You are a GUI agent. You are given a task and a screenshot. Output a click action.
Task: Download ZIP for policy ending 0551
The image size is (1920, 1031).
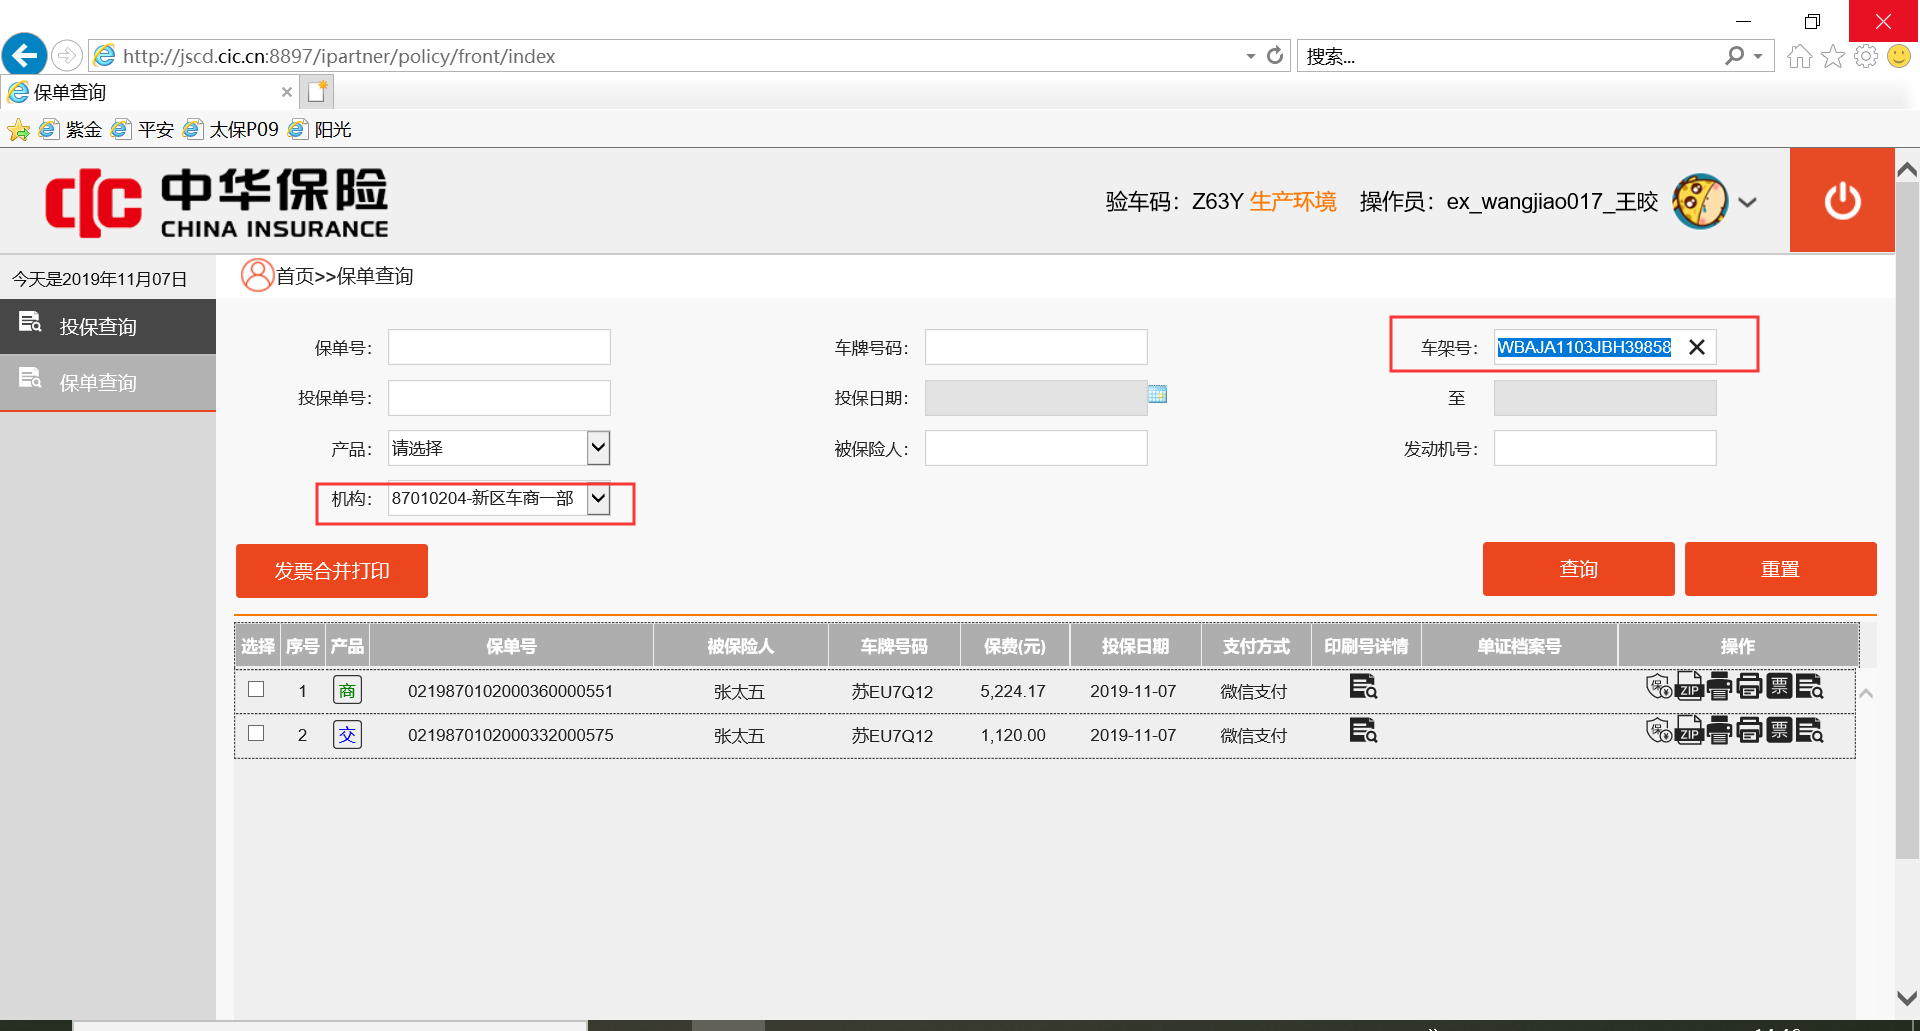click(x=1689, y=687)
